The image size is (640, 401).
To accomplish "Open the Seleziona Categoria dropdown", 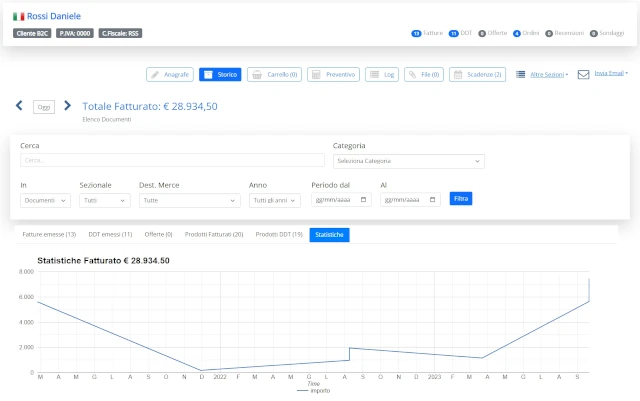I will click(409, 161).
